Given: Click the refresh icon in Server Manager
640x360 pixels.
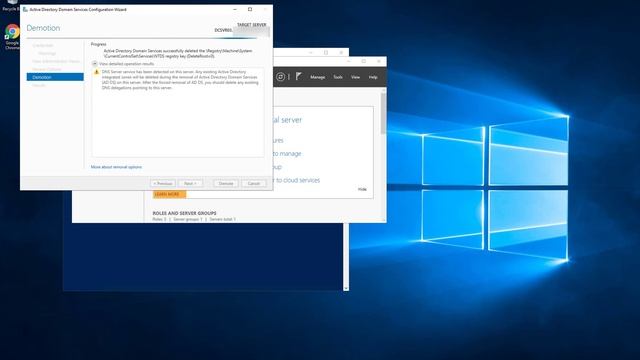Looking at the screenshot, I should (x=280, y=77).
